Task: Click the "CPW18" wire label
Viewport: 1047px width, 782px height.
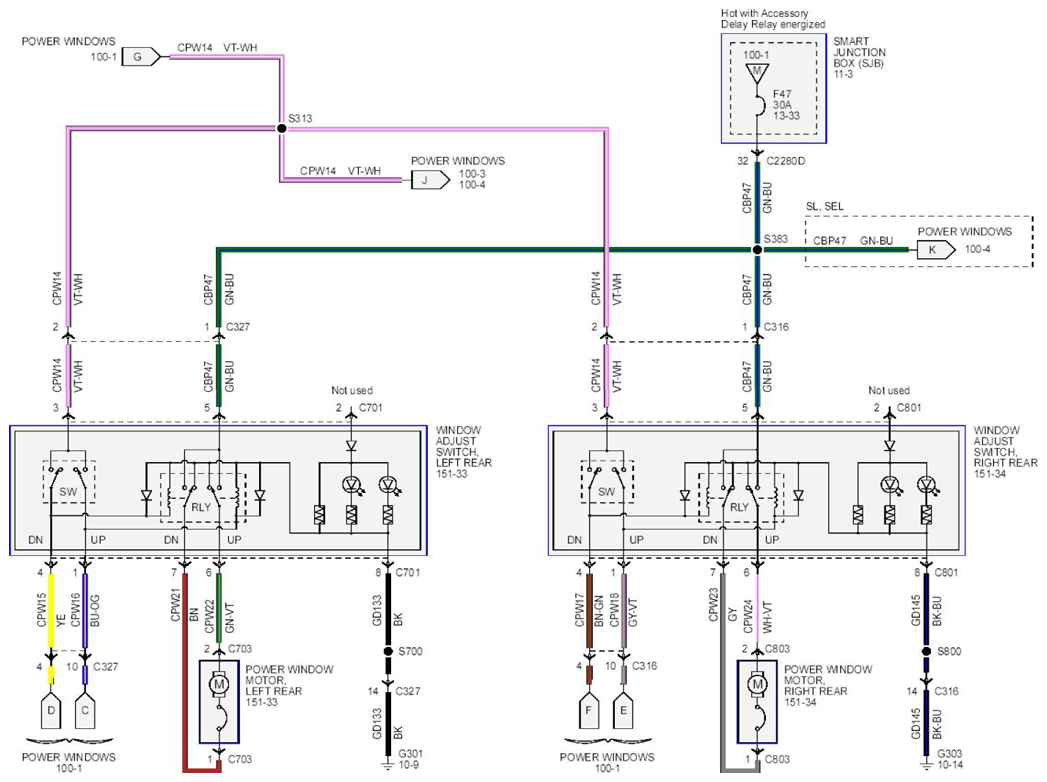Action: coord(614,610)
